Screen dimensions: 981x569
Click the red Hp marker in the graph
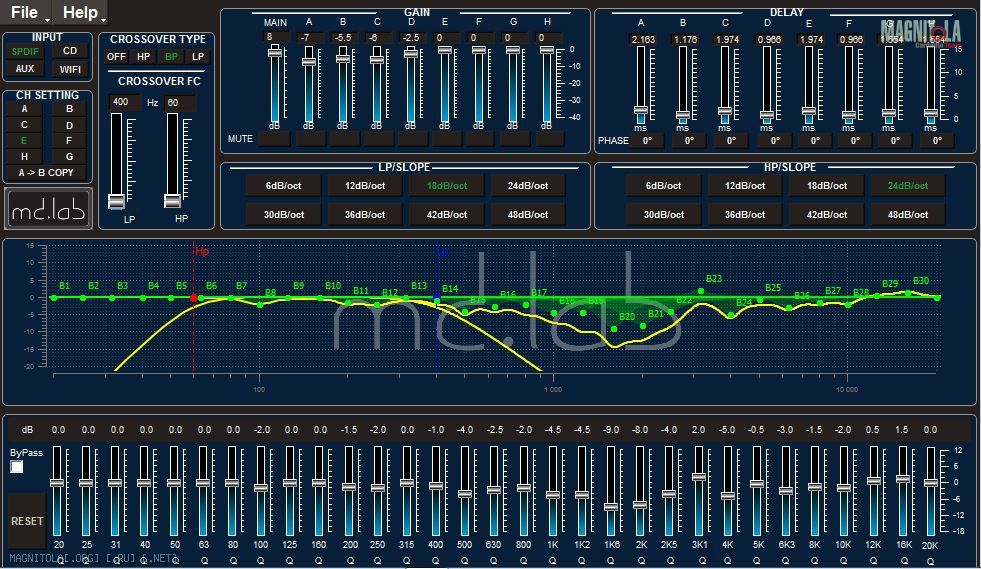pyautogui.click(x=193, y=253)
